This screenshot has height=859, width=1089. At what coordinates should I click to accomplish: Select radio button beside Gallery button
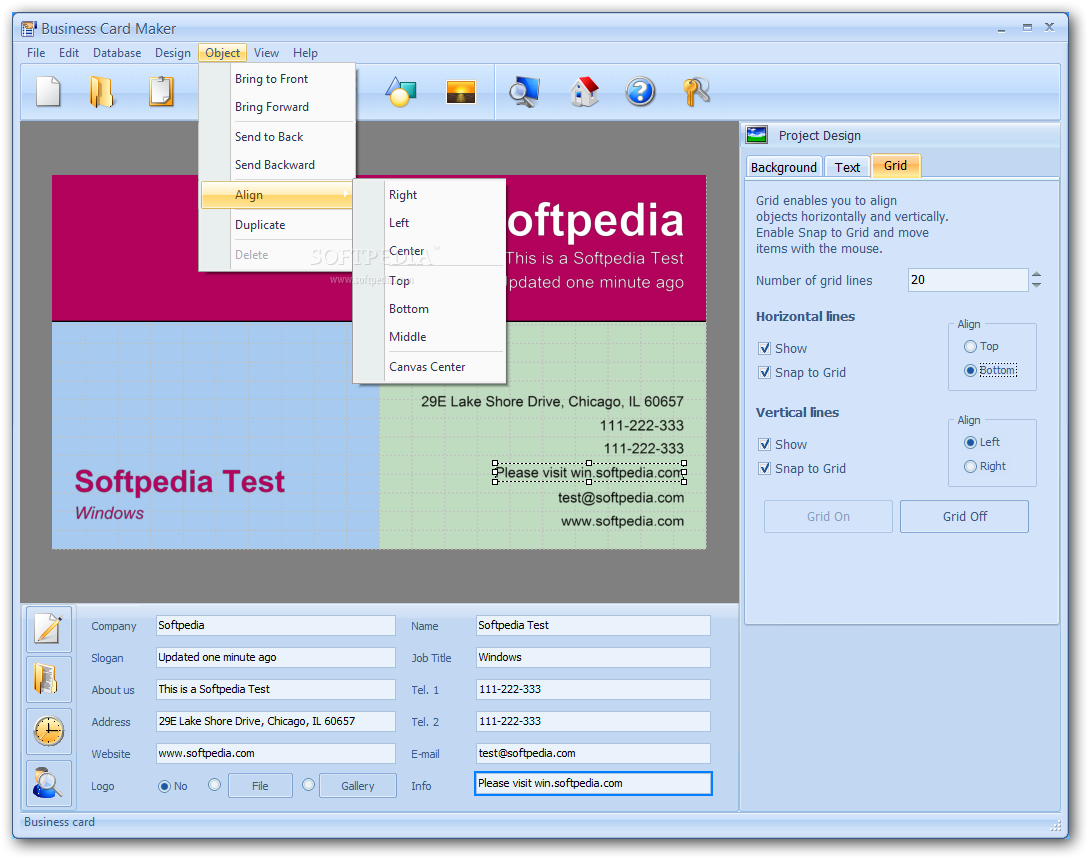pos(309,785)
